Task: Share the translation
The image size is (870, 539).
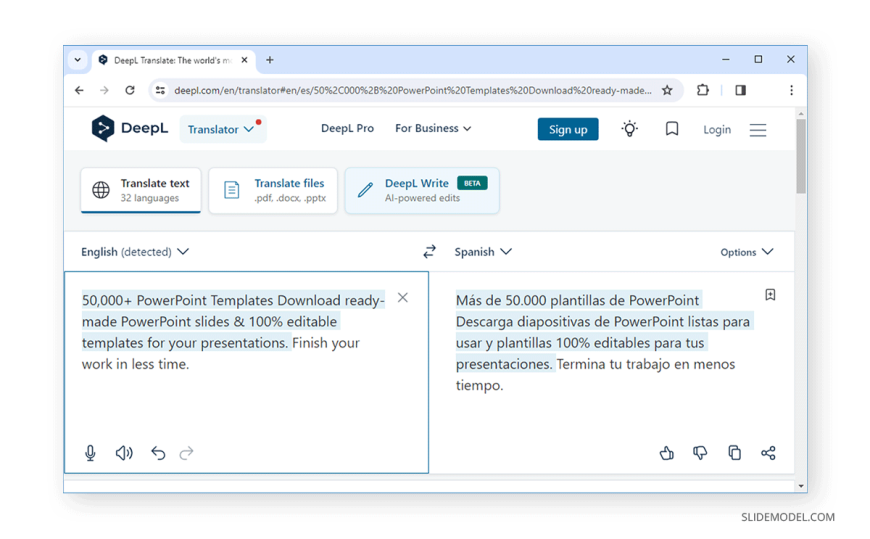Action: pyautogui.click(x=768, y=453)
